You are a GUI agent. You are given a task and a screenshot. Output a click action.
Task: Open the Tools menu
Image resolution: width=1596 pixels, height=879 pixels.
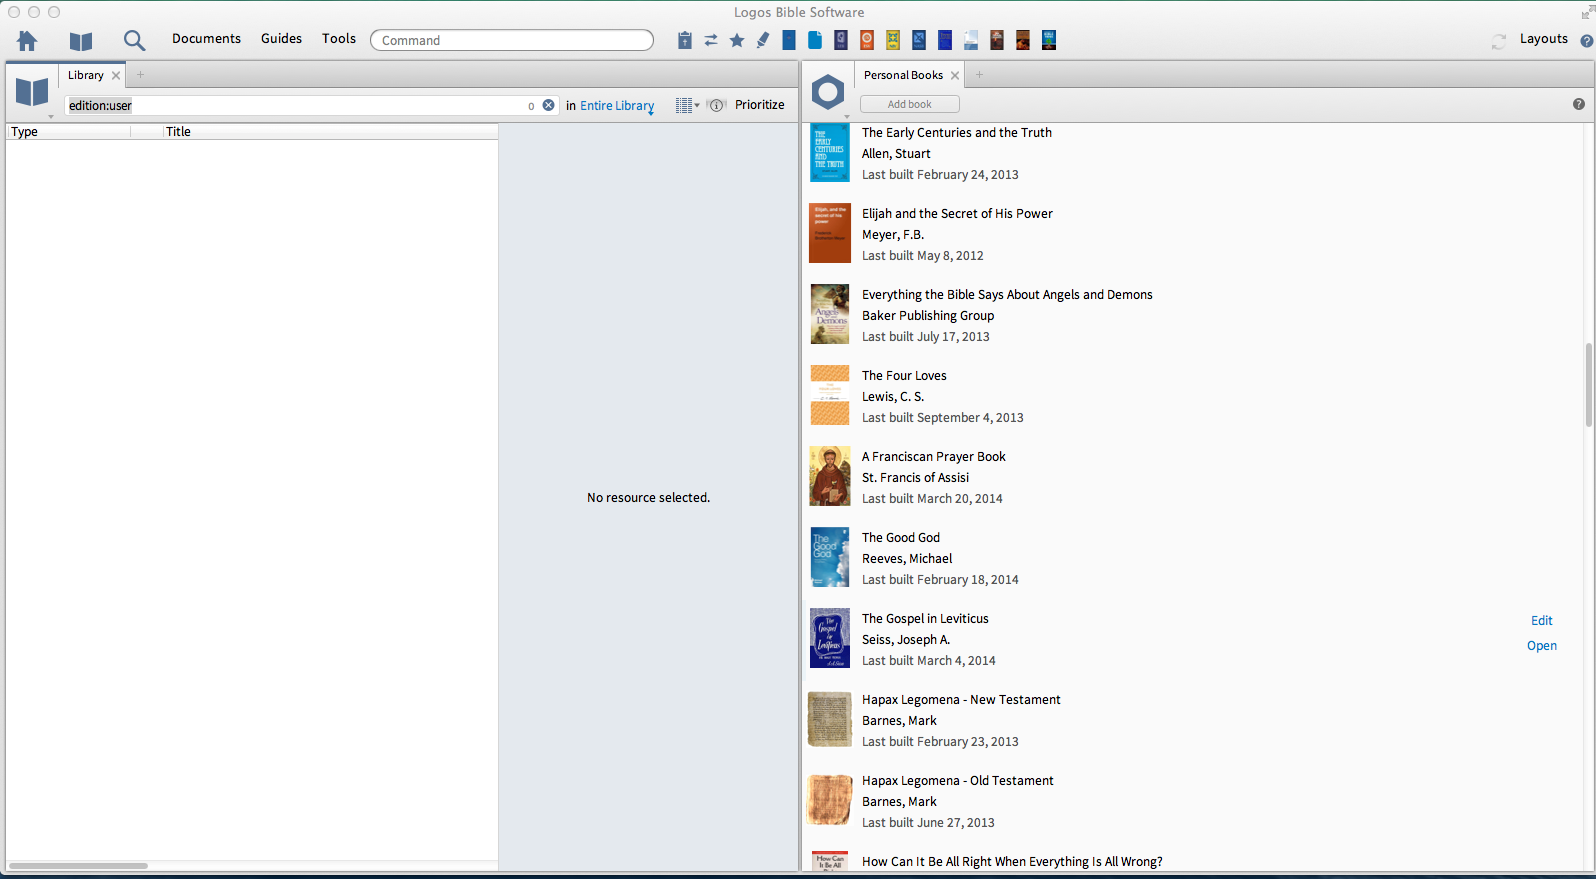point(339,39)
